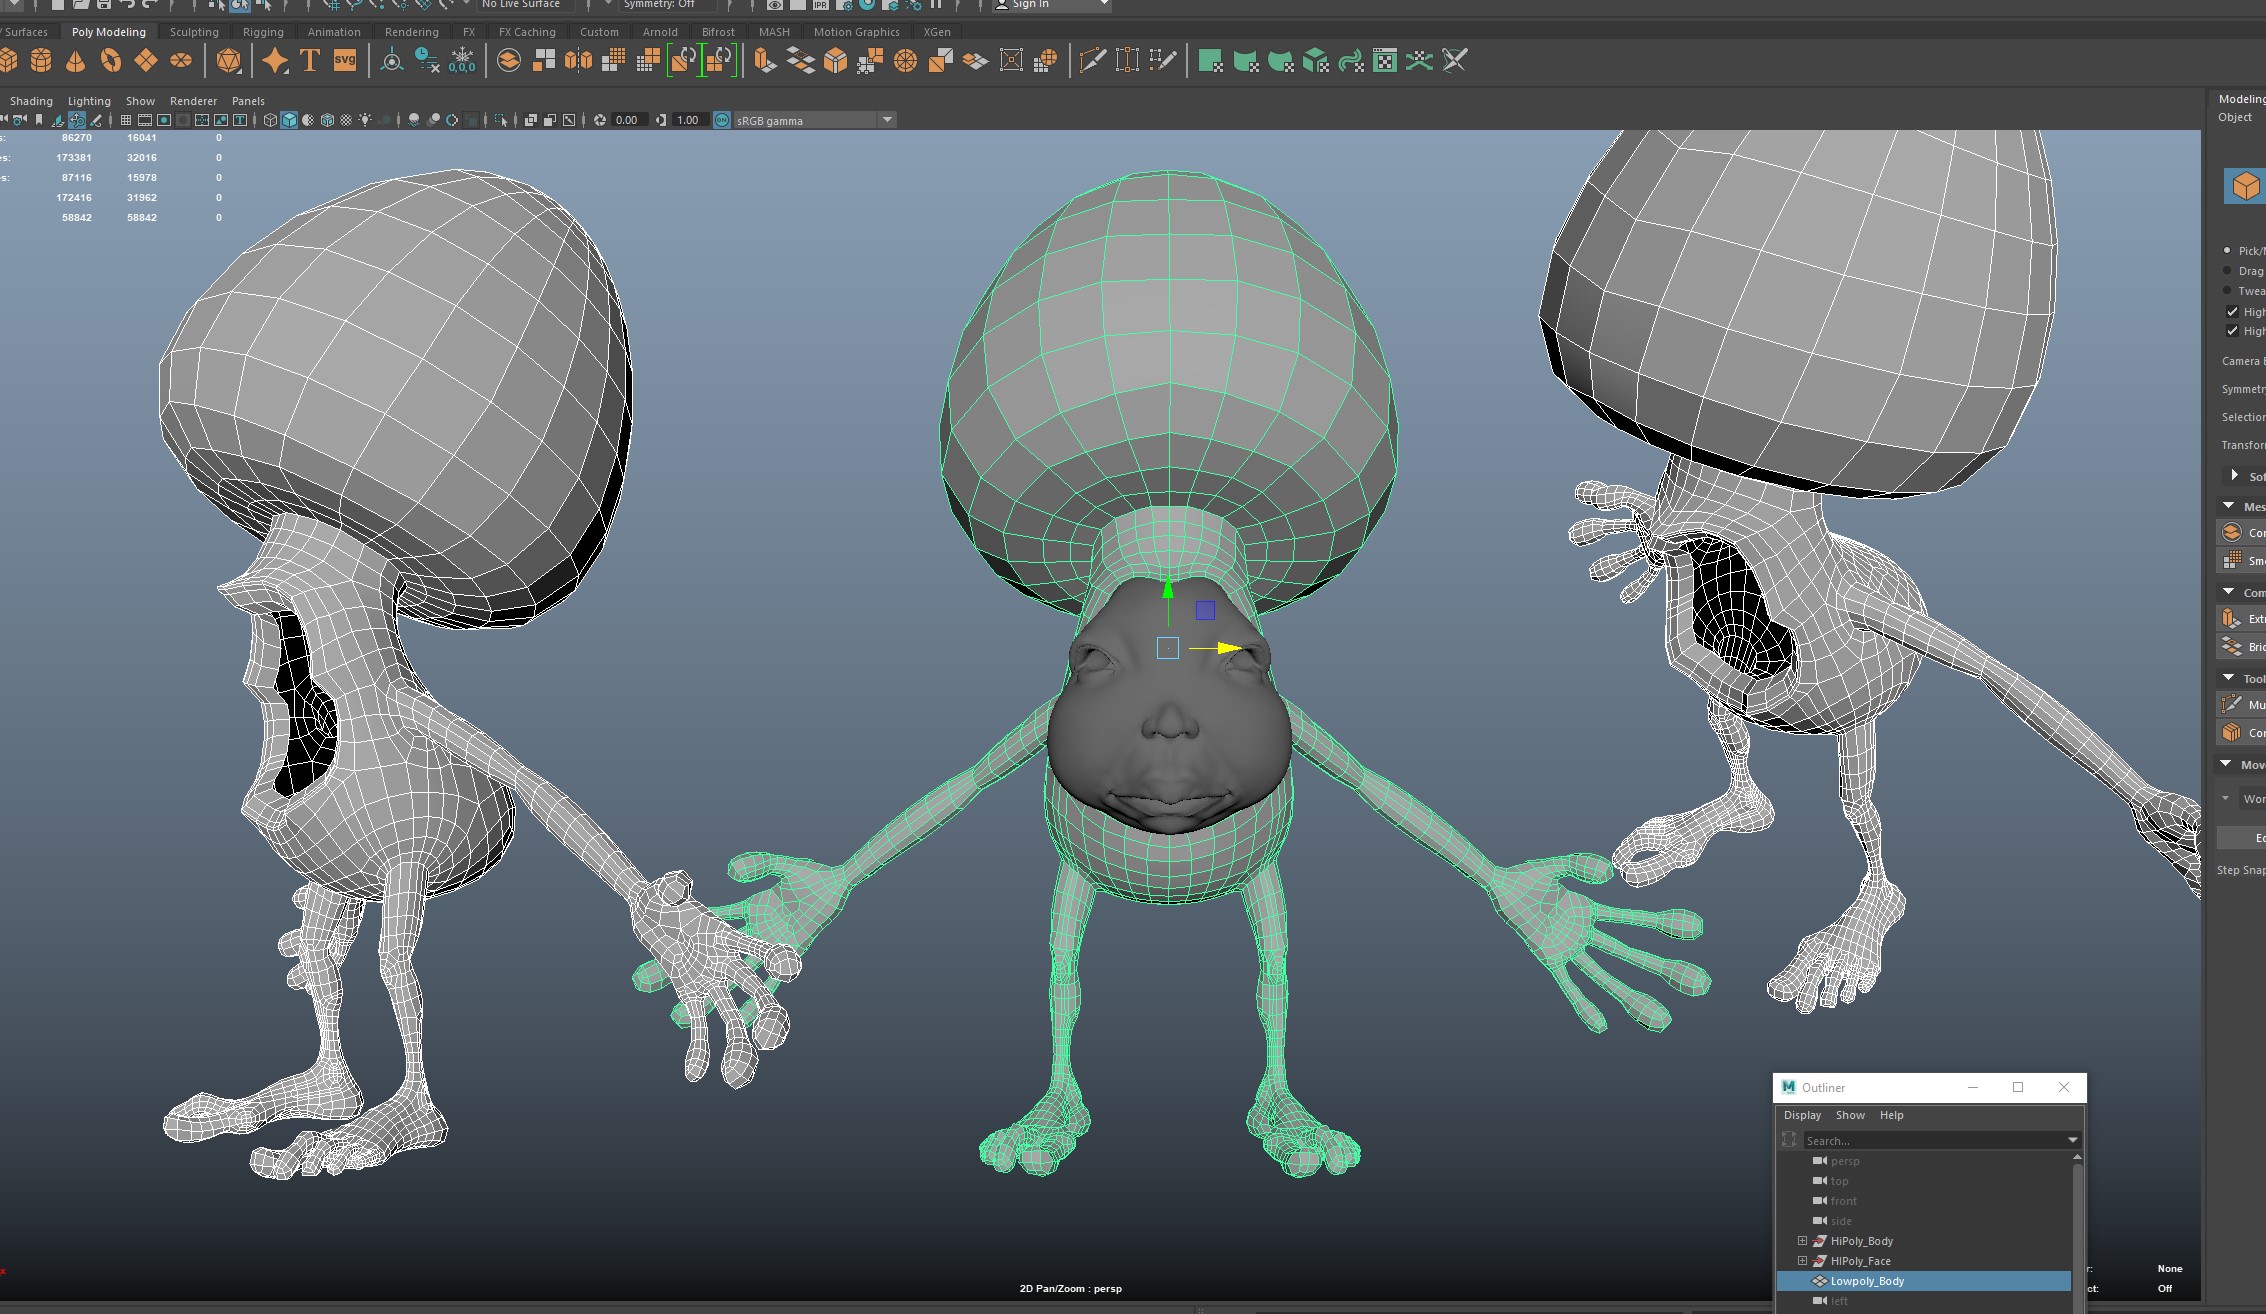Click the Cut UV edges shelf icon
Screen dimensions: 2266x1314
coord(1455,61)
